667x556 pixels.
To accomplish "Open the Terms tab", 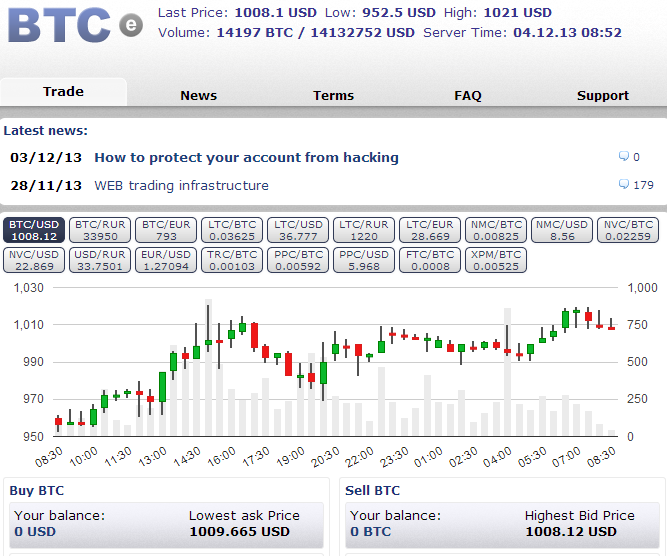I will coord(334,95).
